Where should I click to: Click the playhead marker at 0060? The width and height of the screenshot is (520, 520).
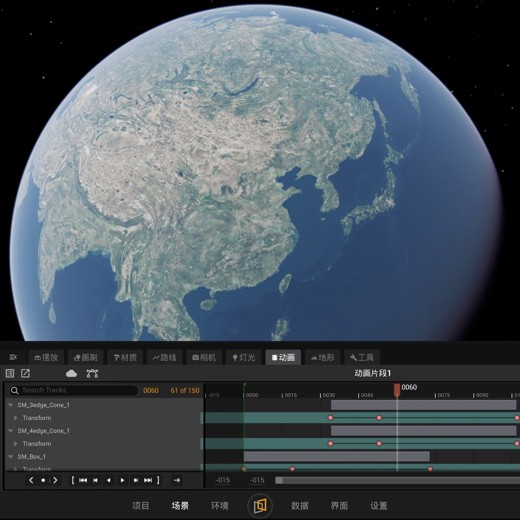[x=397, y=389]
